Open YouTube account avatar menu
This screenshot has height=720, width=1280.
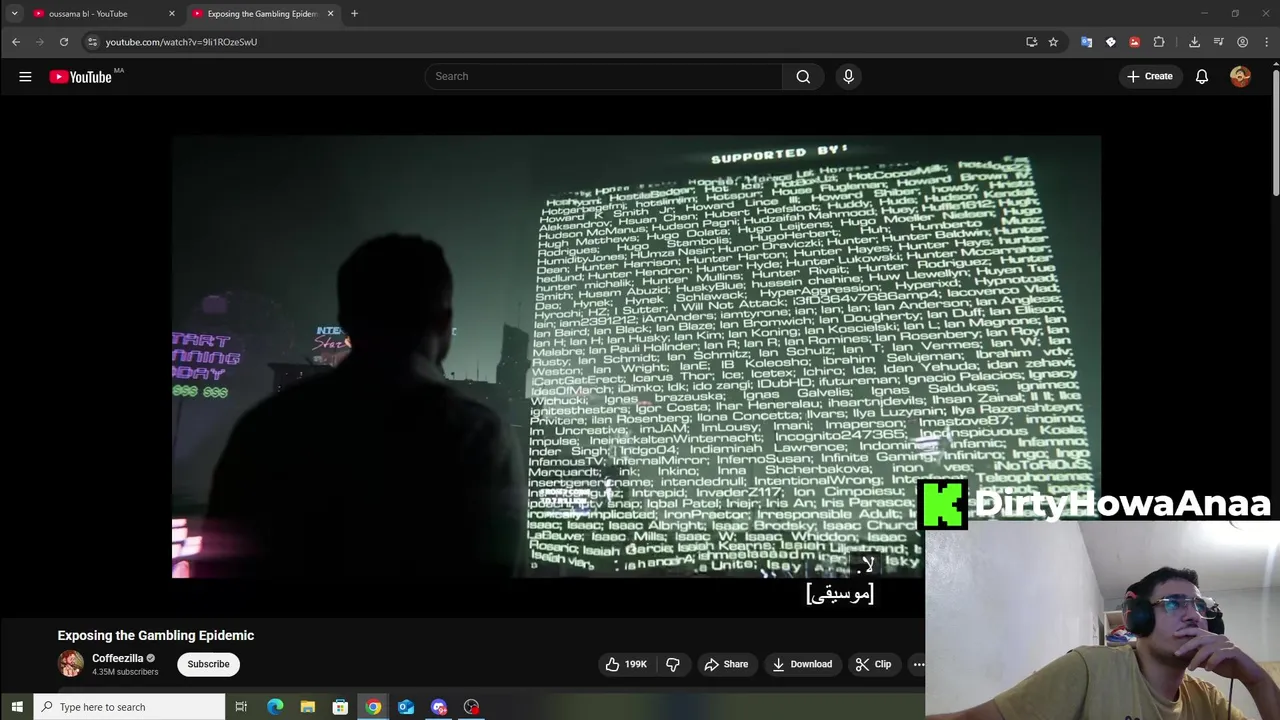(1240, 76)
